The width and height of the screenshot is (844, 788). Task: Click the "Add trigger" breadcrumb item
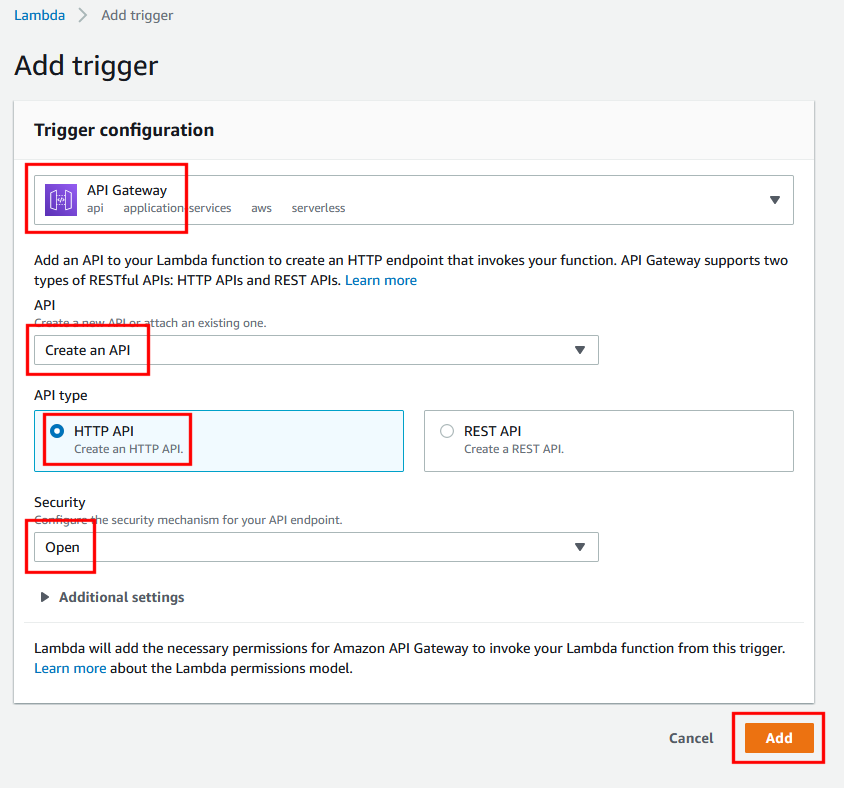[137, 16]
